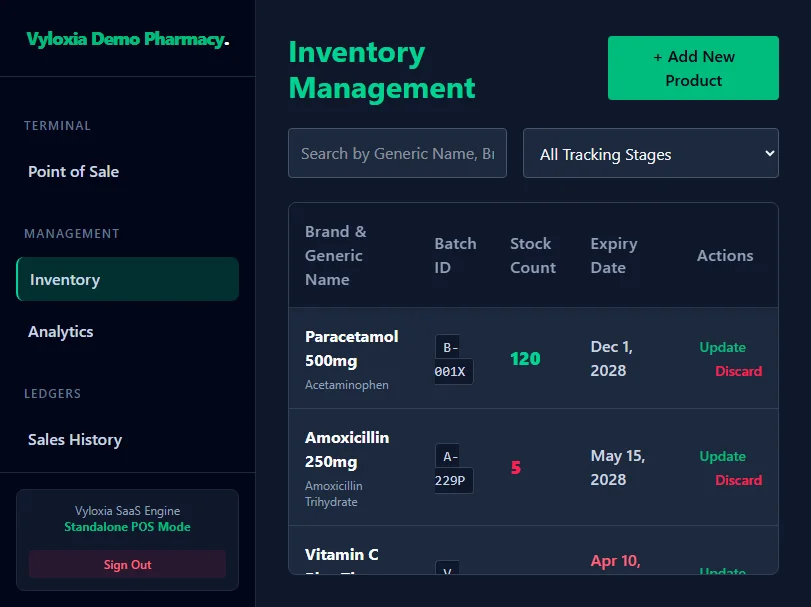811x607 pixels.
Task: Click the Expiry Date column header
Action: [x=614, y=255]
